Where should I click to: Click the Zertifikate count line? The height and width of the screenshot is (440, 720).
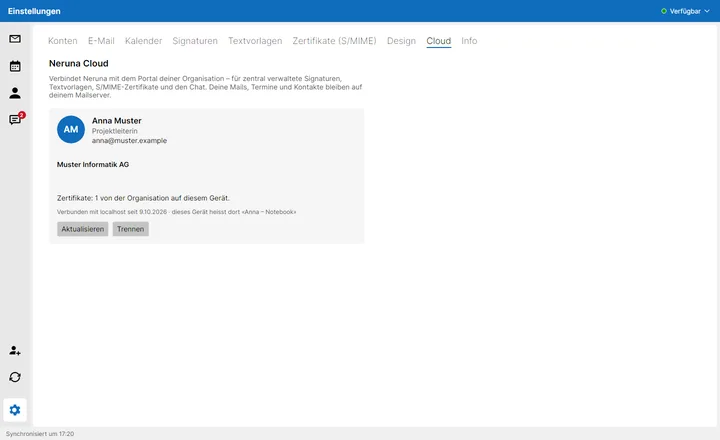click(x=143, y=198)
